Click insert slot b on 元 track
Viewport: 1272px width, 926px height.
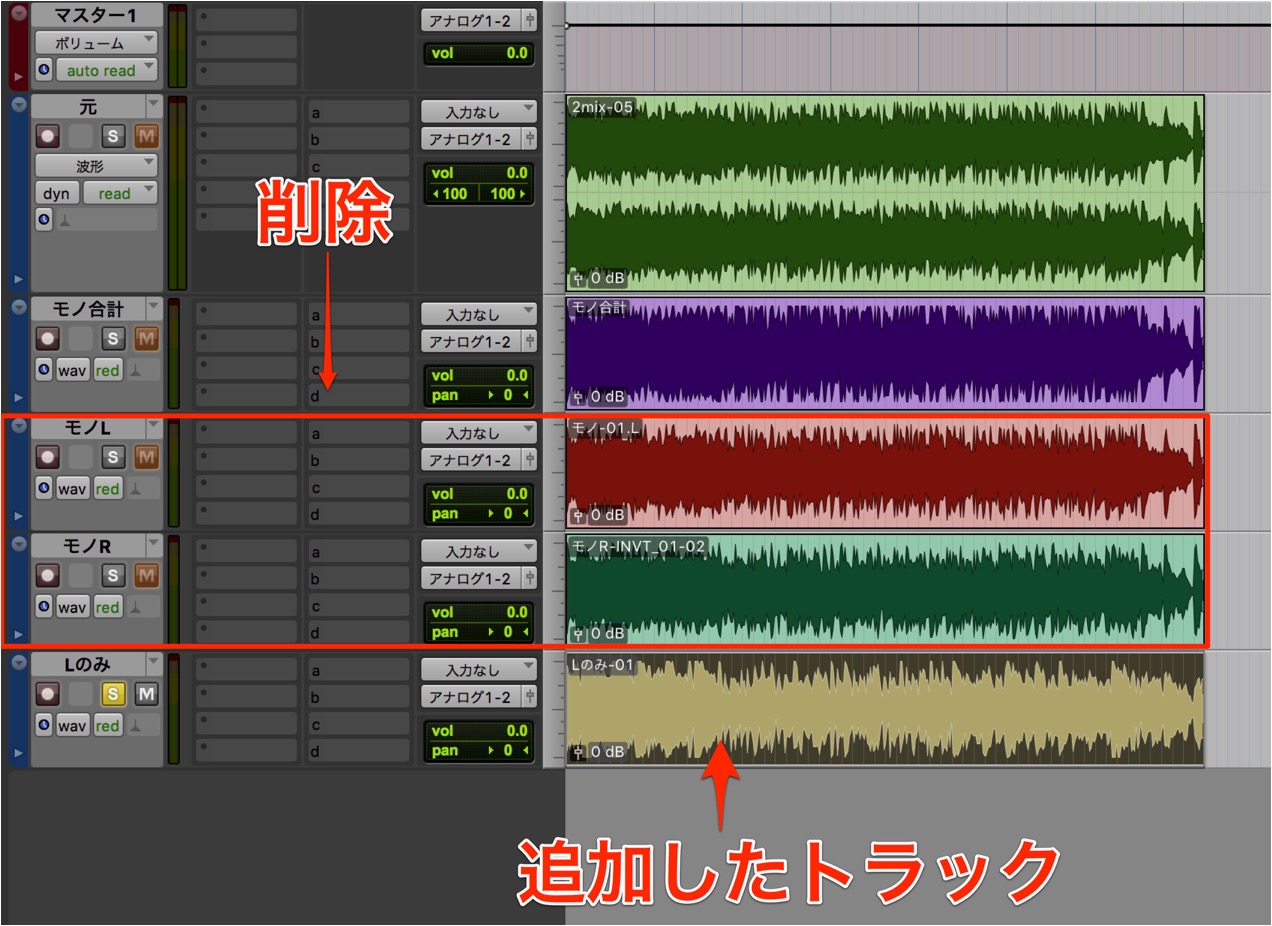coord(357,139)
